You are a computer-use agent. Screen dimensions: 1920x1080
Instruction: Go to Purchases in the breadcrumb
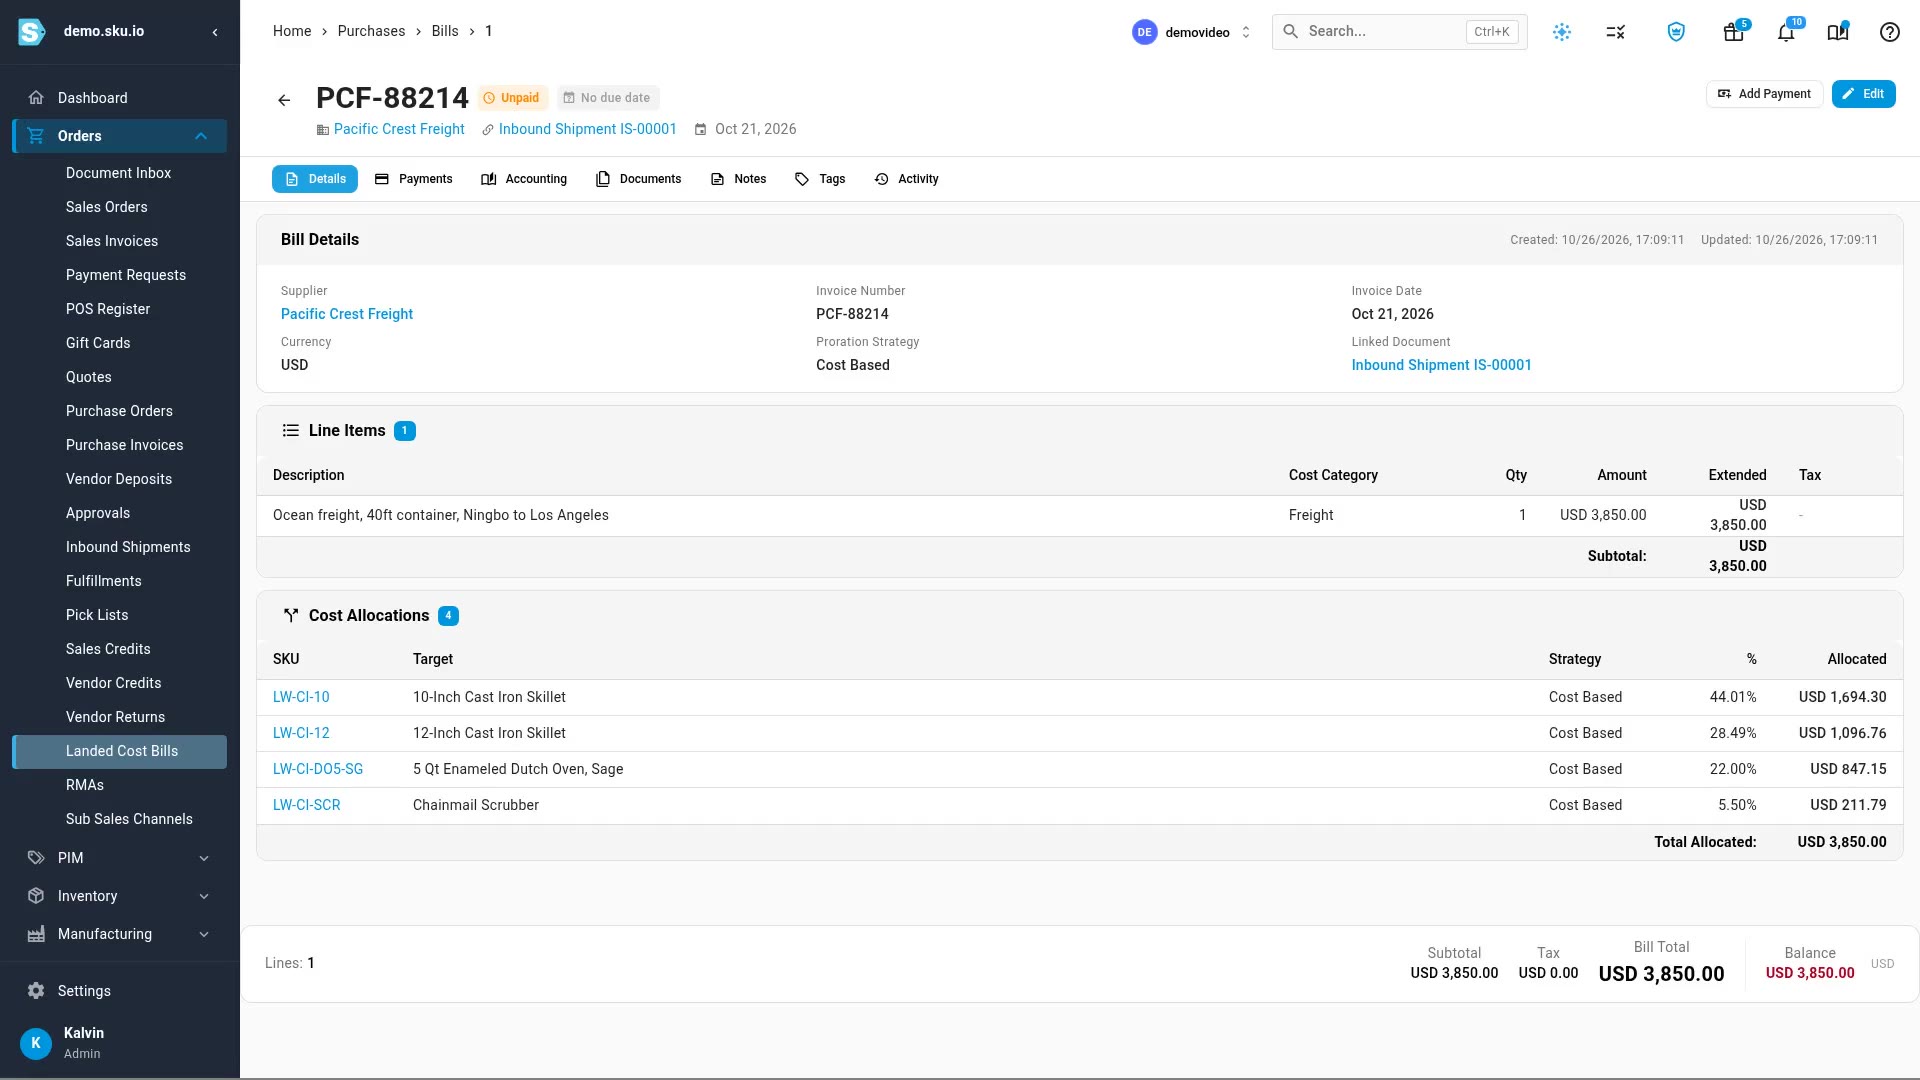point(371,31)
